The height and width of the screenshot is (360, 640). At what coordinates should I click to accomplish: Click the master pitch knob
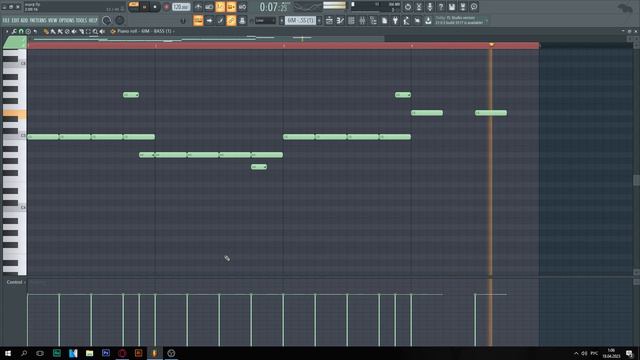(x=120, y=20)
